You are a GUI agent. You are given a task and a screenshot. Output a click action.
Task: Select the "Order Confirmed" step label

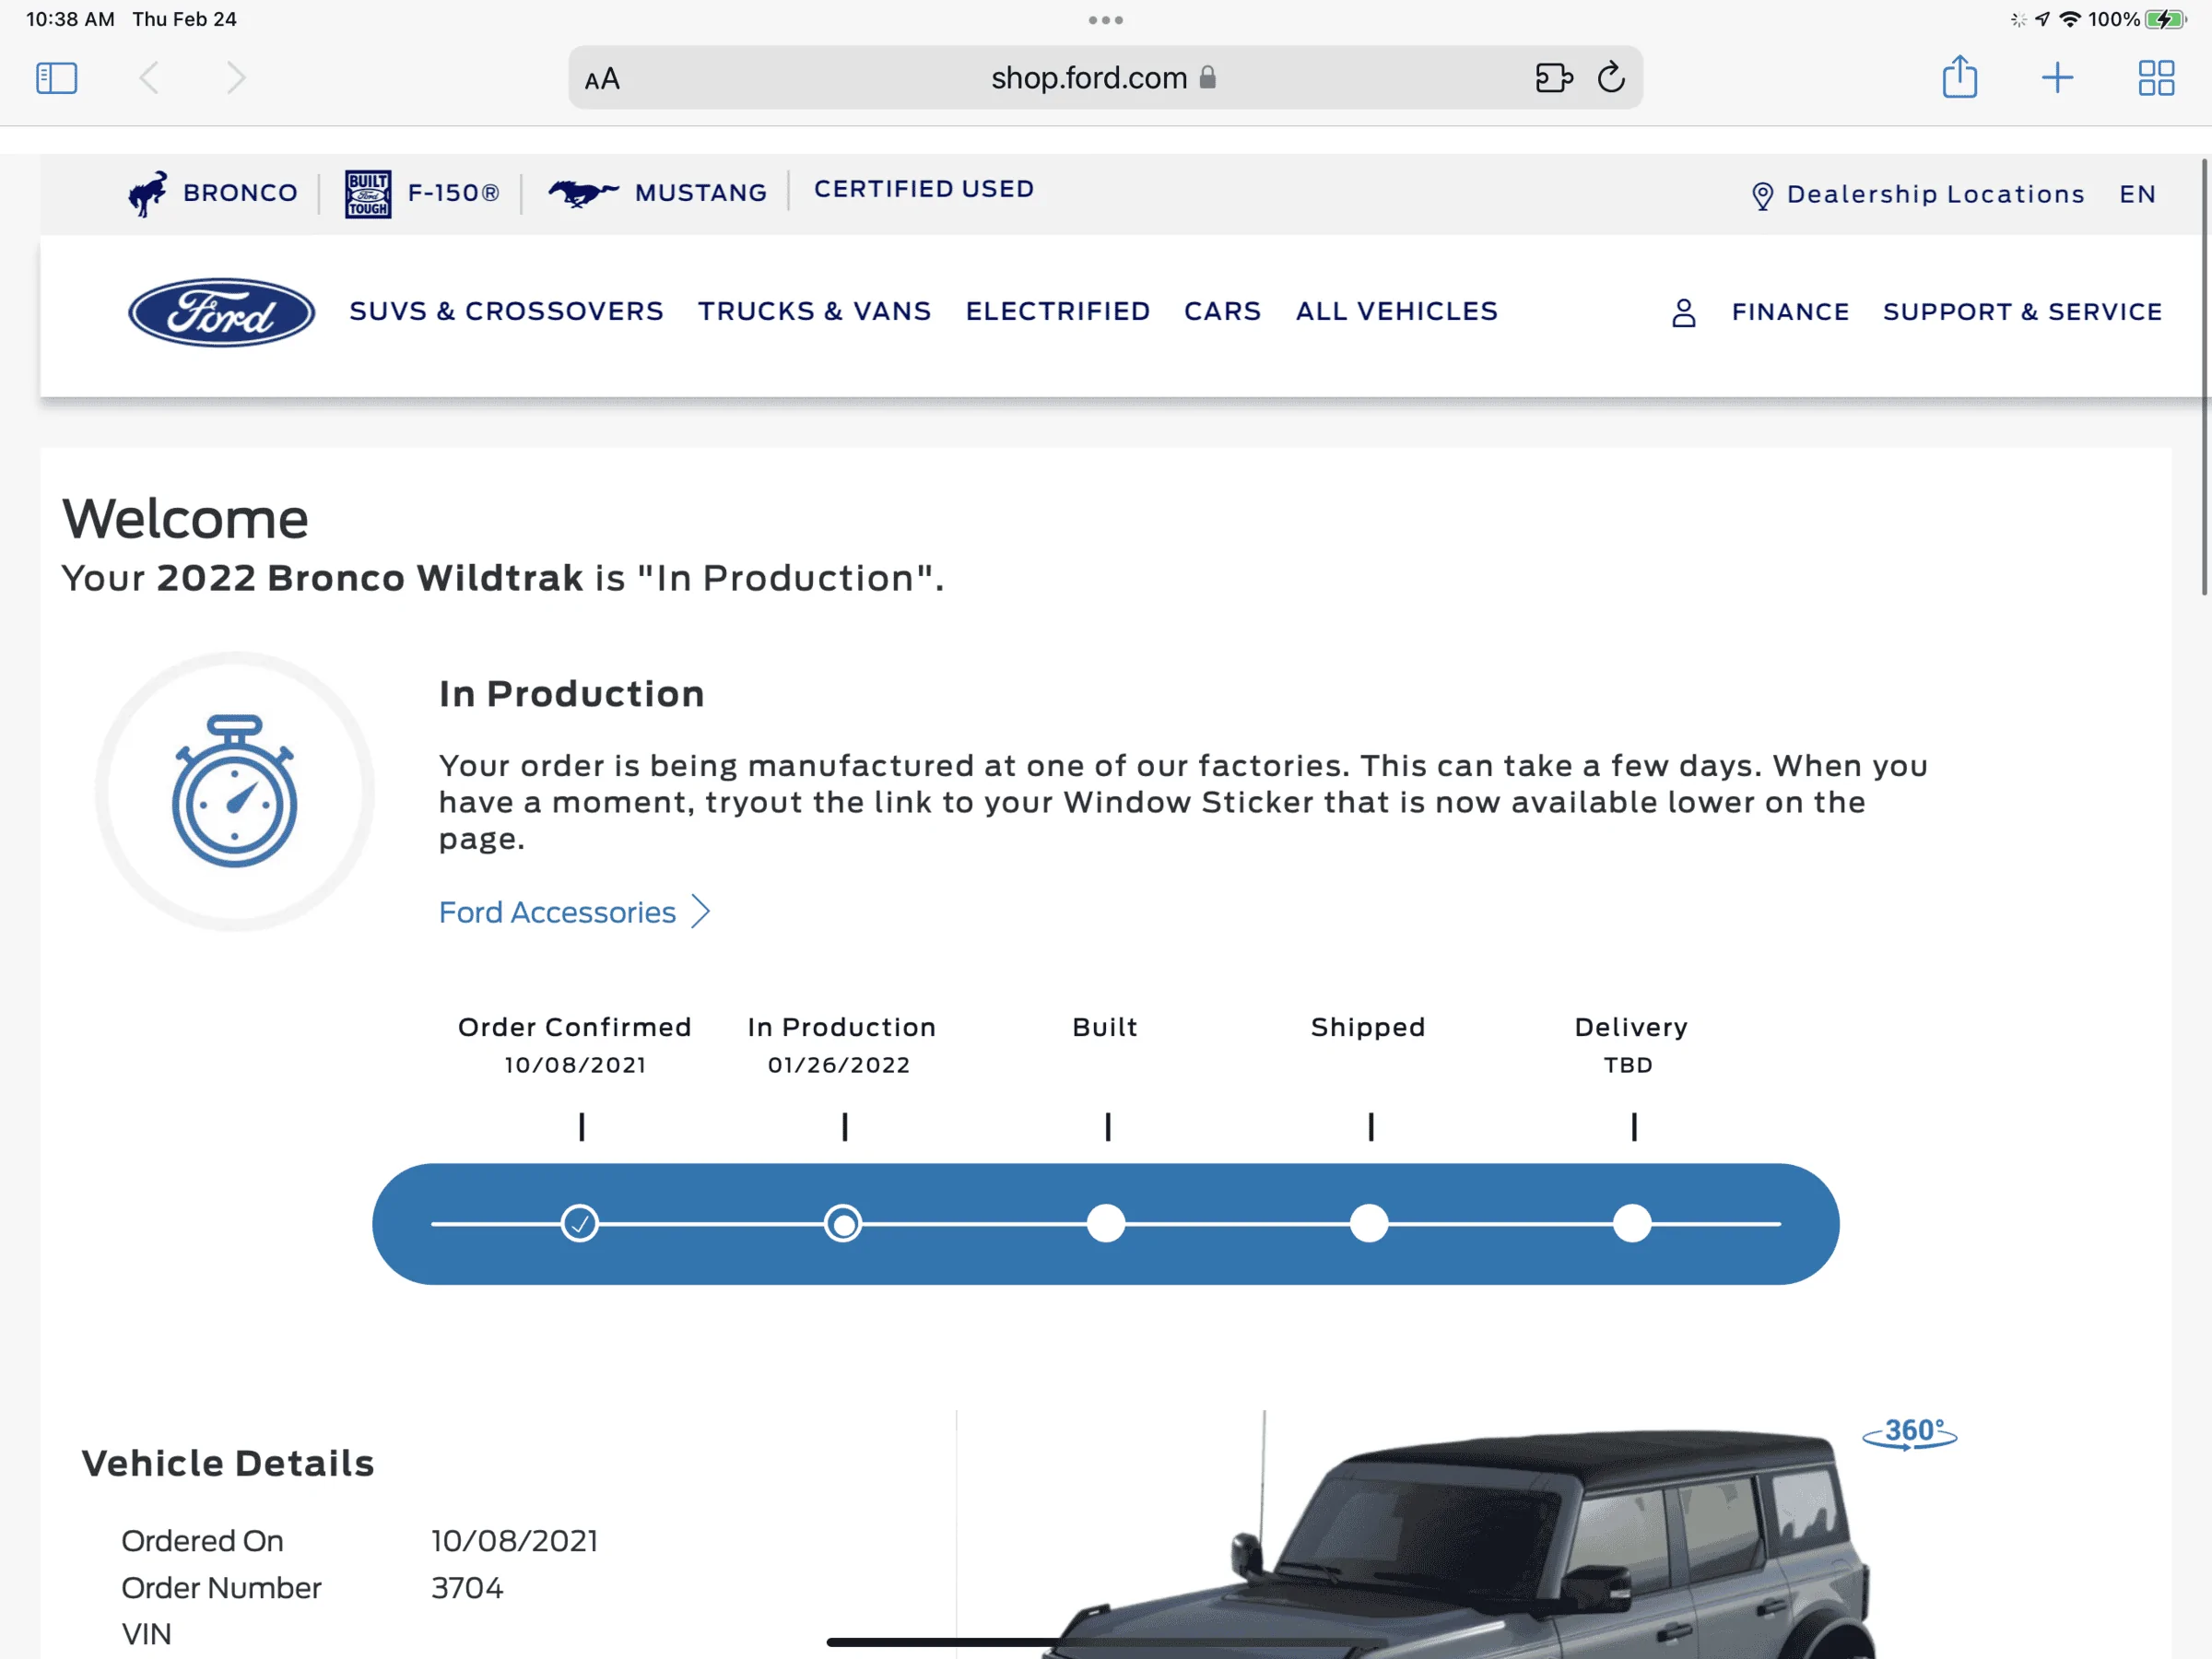coord(574,1027)
